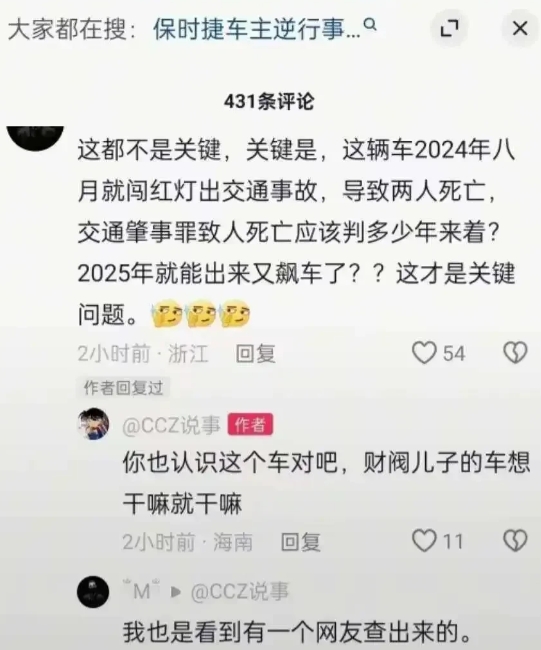The height and width of the screenshot is (650, 541).
Task: Reply to the 2024年八月 comment
Action: click(255, 354)
